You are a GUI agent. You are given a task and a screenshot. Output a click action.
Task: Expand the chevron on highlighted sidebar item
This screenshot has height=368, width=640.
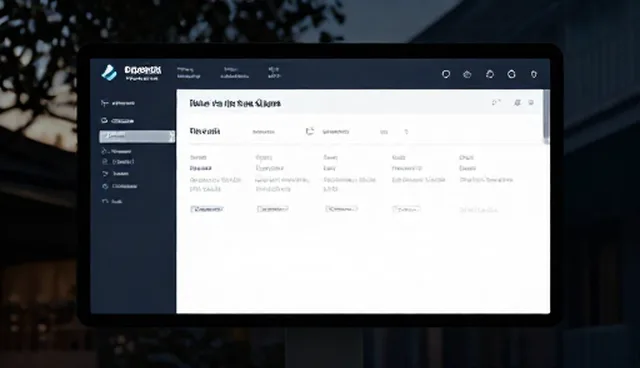click(171, 136)
